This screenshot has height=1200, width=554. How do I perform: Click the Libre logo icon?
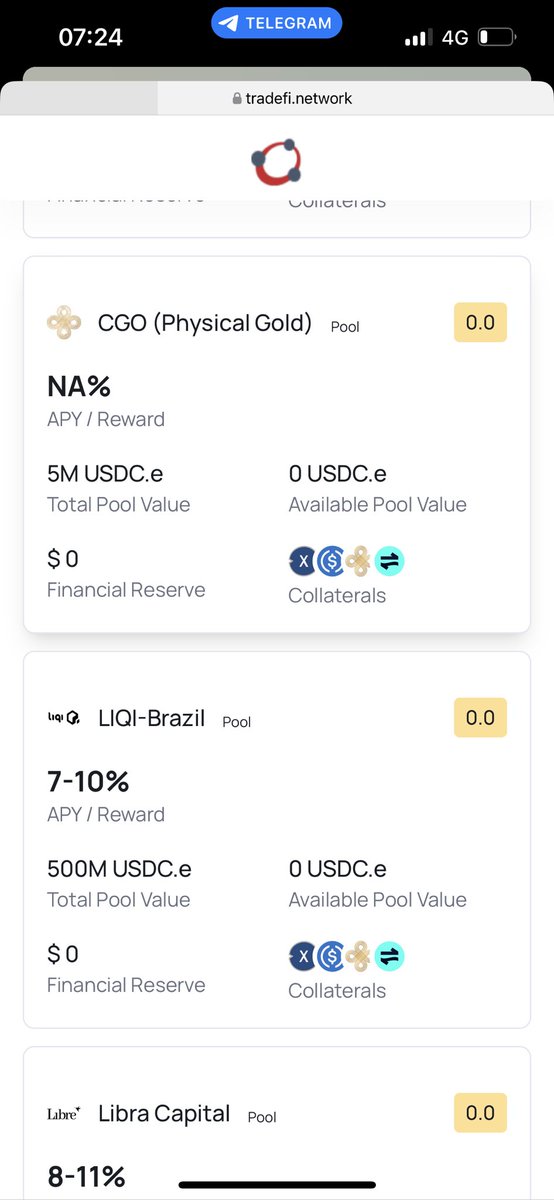pos(64,1113)
